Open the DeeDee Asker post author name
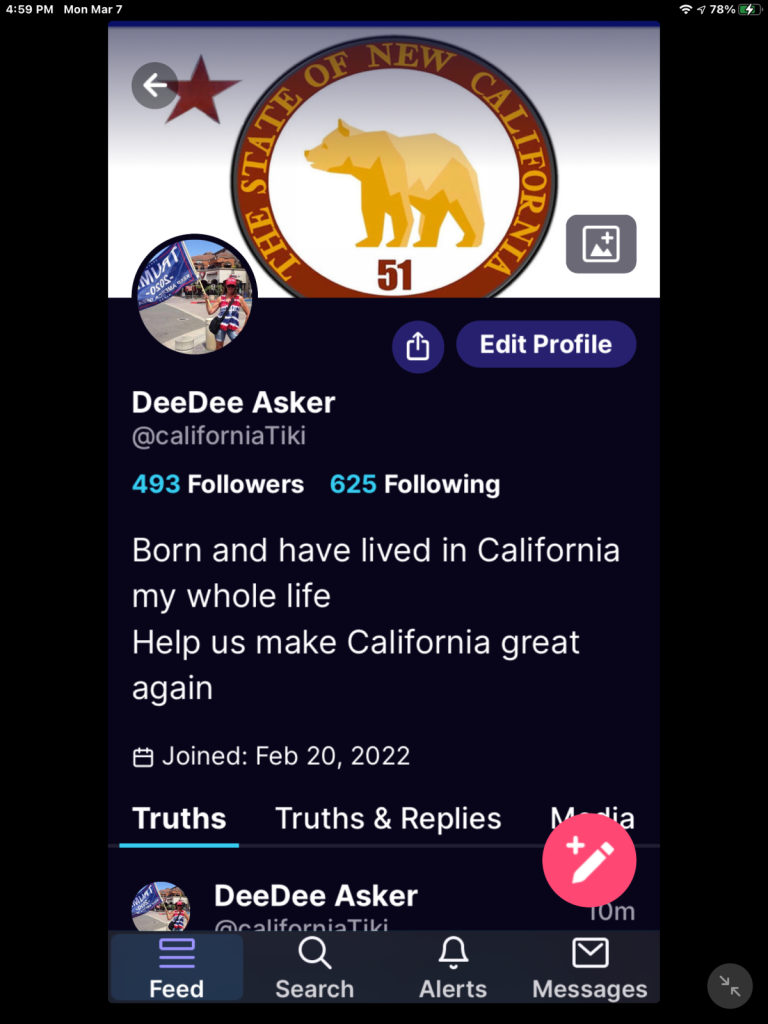This screenshot has height=1024, width=768. click(x=316, y=895)
